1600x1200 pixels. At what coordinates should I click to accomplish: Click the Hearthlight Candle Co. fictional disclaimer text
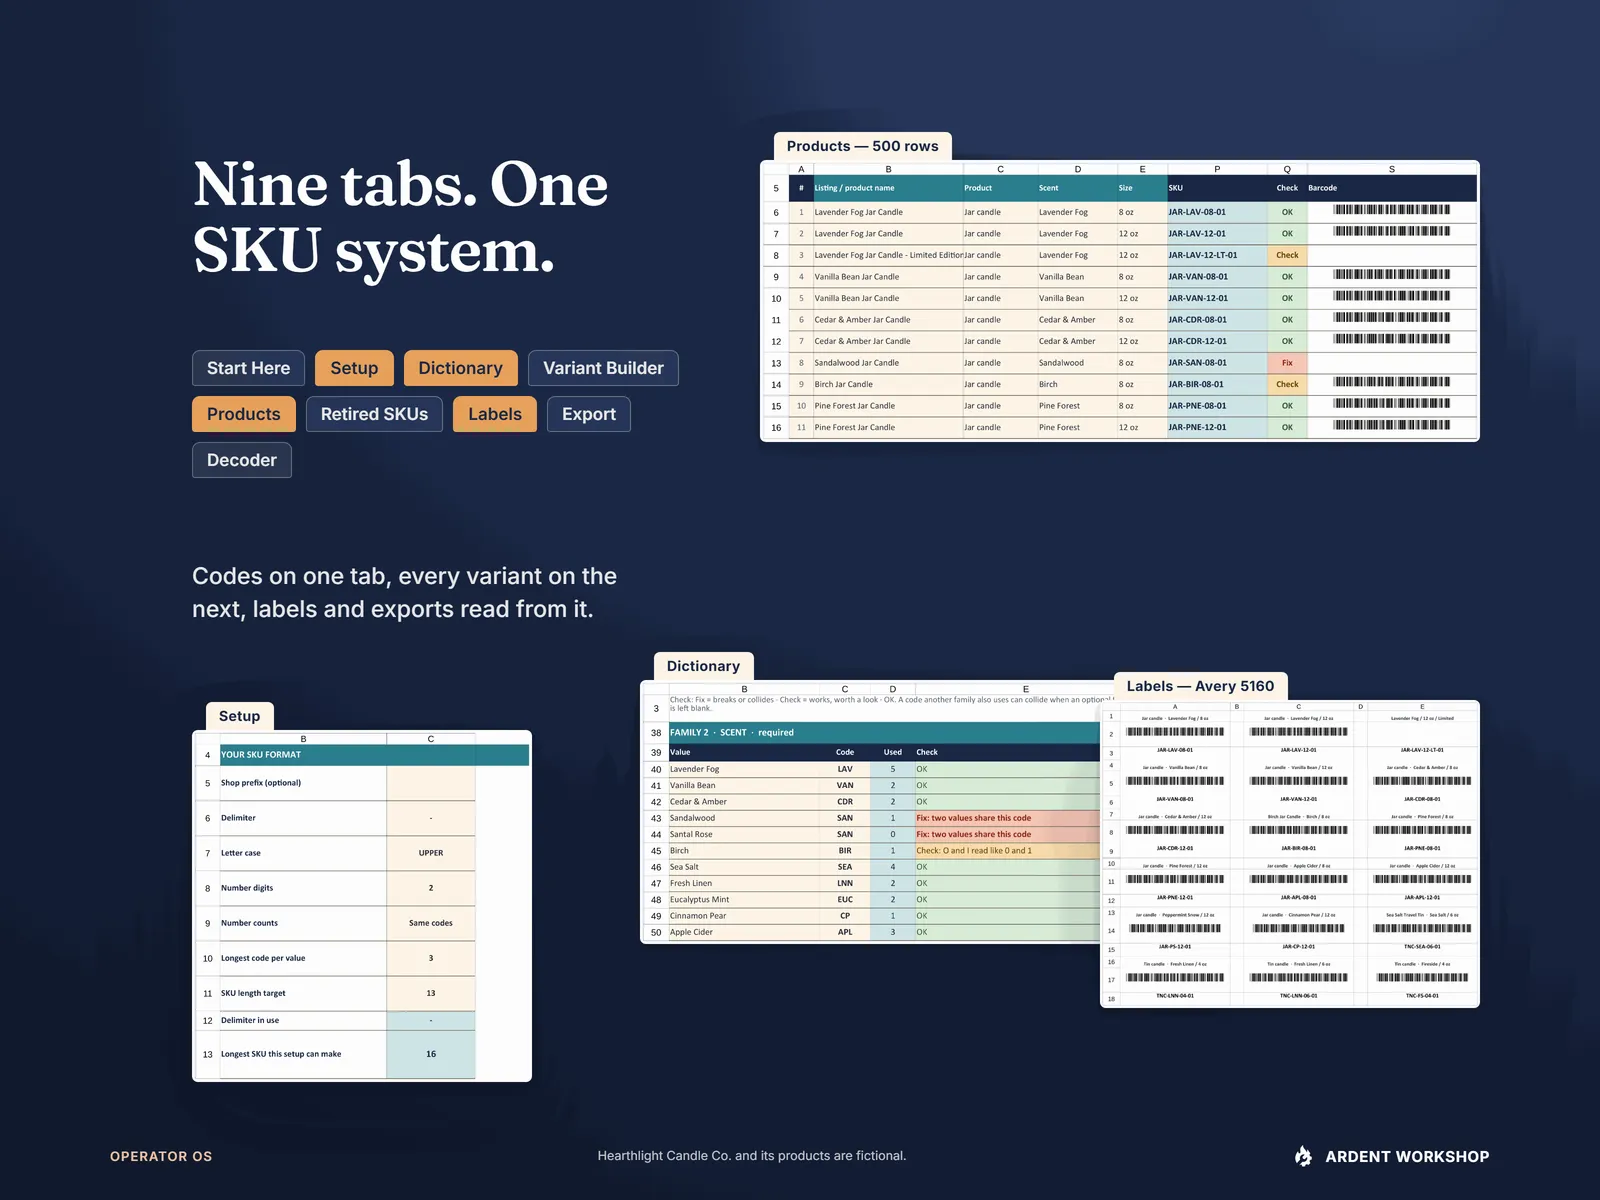coord(752,1156)
